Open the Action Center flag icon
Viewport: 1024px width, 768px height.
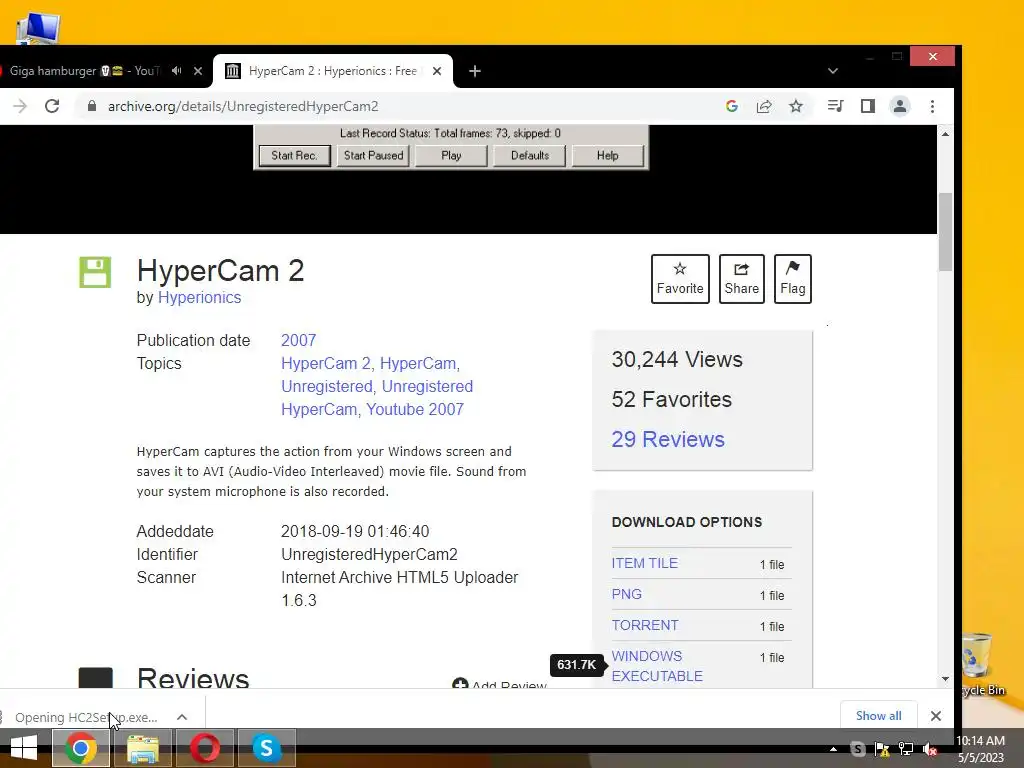click(x=882, y=749)
